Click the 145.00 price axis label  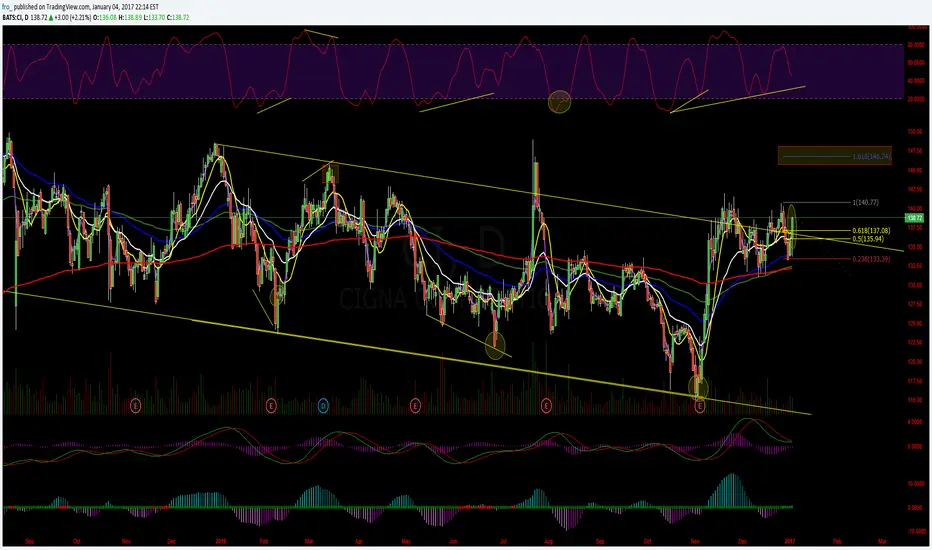pyautogui.click(x=915, y=171)
